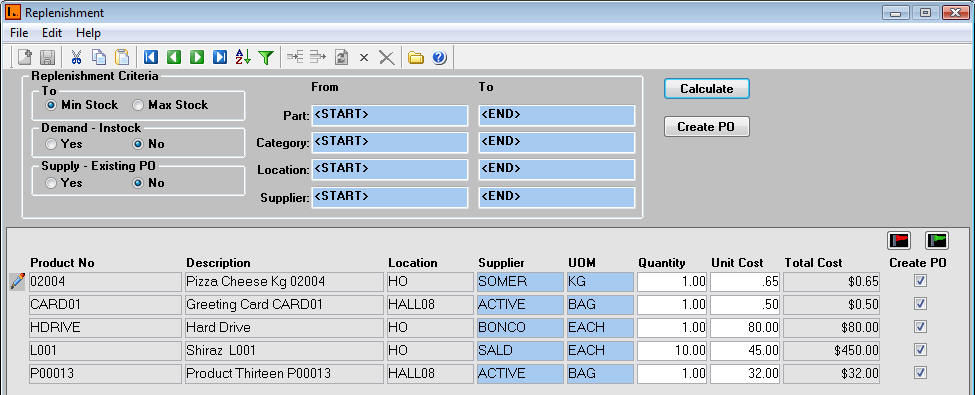
Task: Toggle Create PO checkbox for HDRIVE
Action: 920,327
